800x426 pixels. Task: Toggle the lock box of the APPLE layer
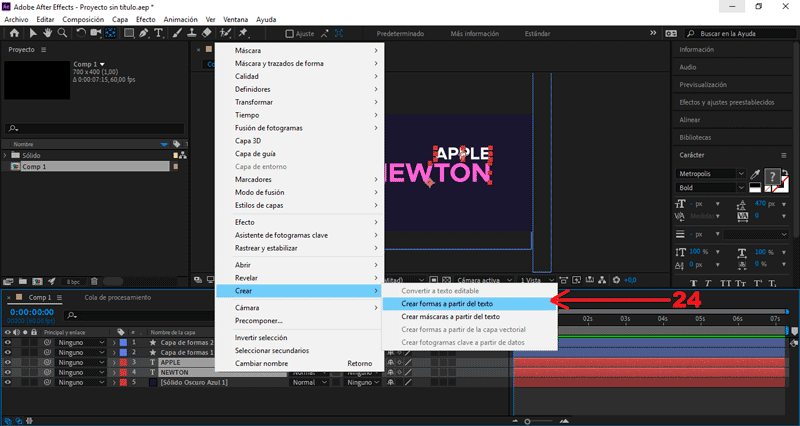coord(34,362)
